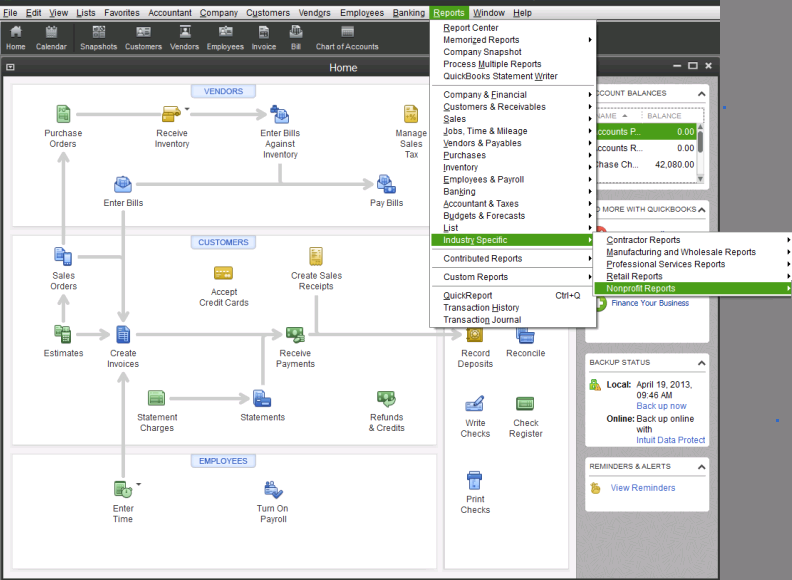792x580 pixels.
Task: Choose QuickReport menu entry
Action: coord(513,296)
